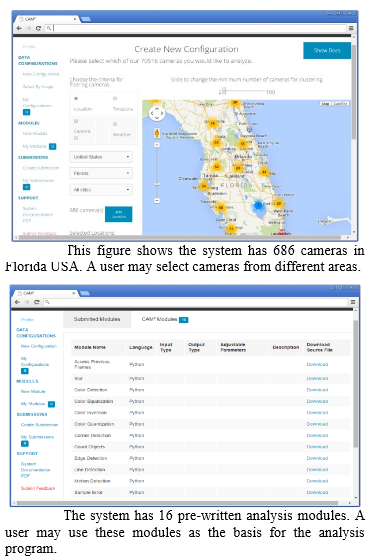Download the Color Detection module source

pos(317,390)
